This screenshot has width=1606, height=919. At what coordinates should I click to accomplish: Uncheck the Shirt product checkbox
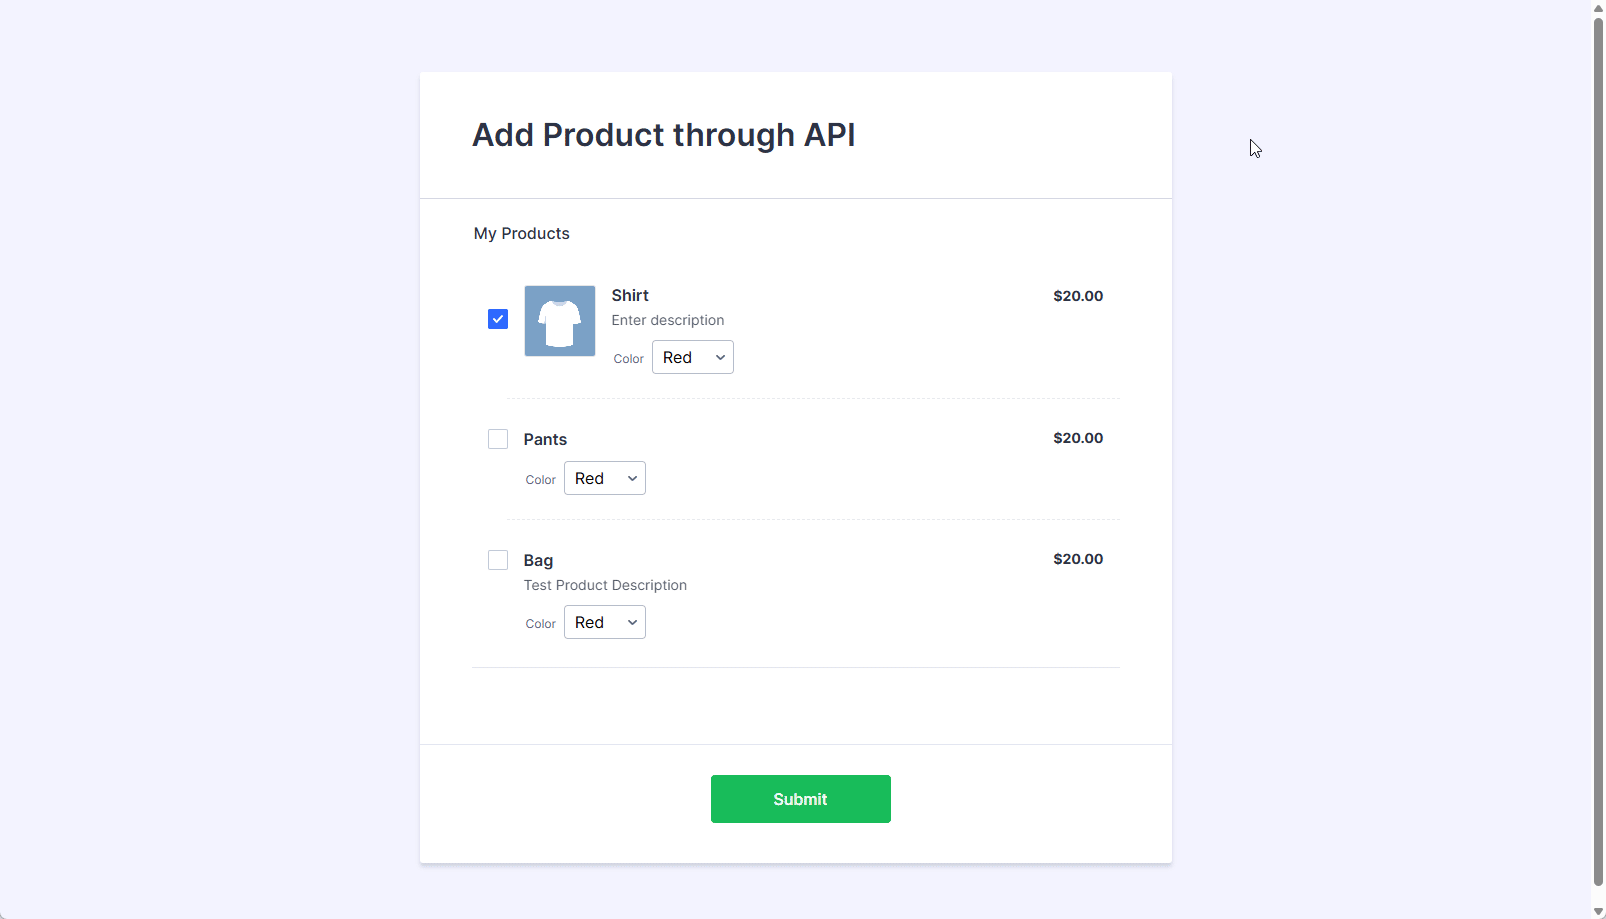click(498, 319)
